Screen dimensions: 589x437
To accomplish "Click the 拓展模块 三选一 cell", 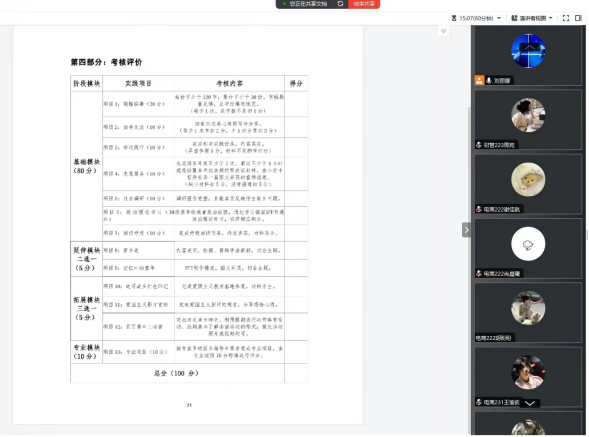I will click(86, 308).
